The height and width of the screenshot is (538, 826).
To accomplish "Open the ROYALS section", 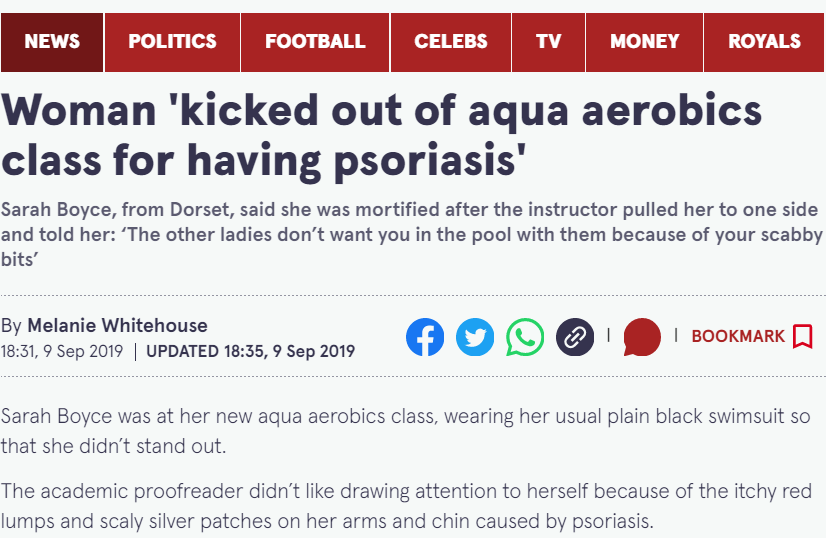I will pos(764,42).
